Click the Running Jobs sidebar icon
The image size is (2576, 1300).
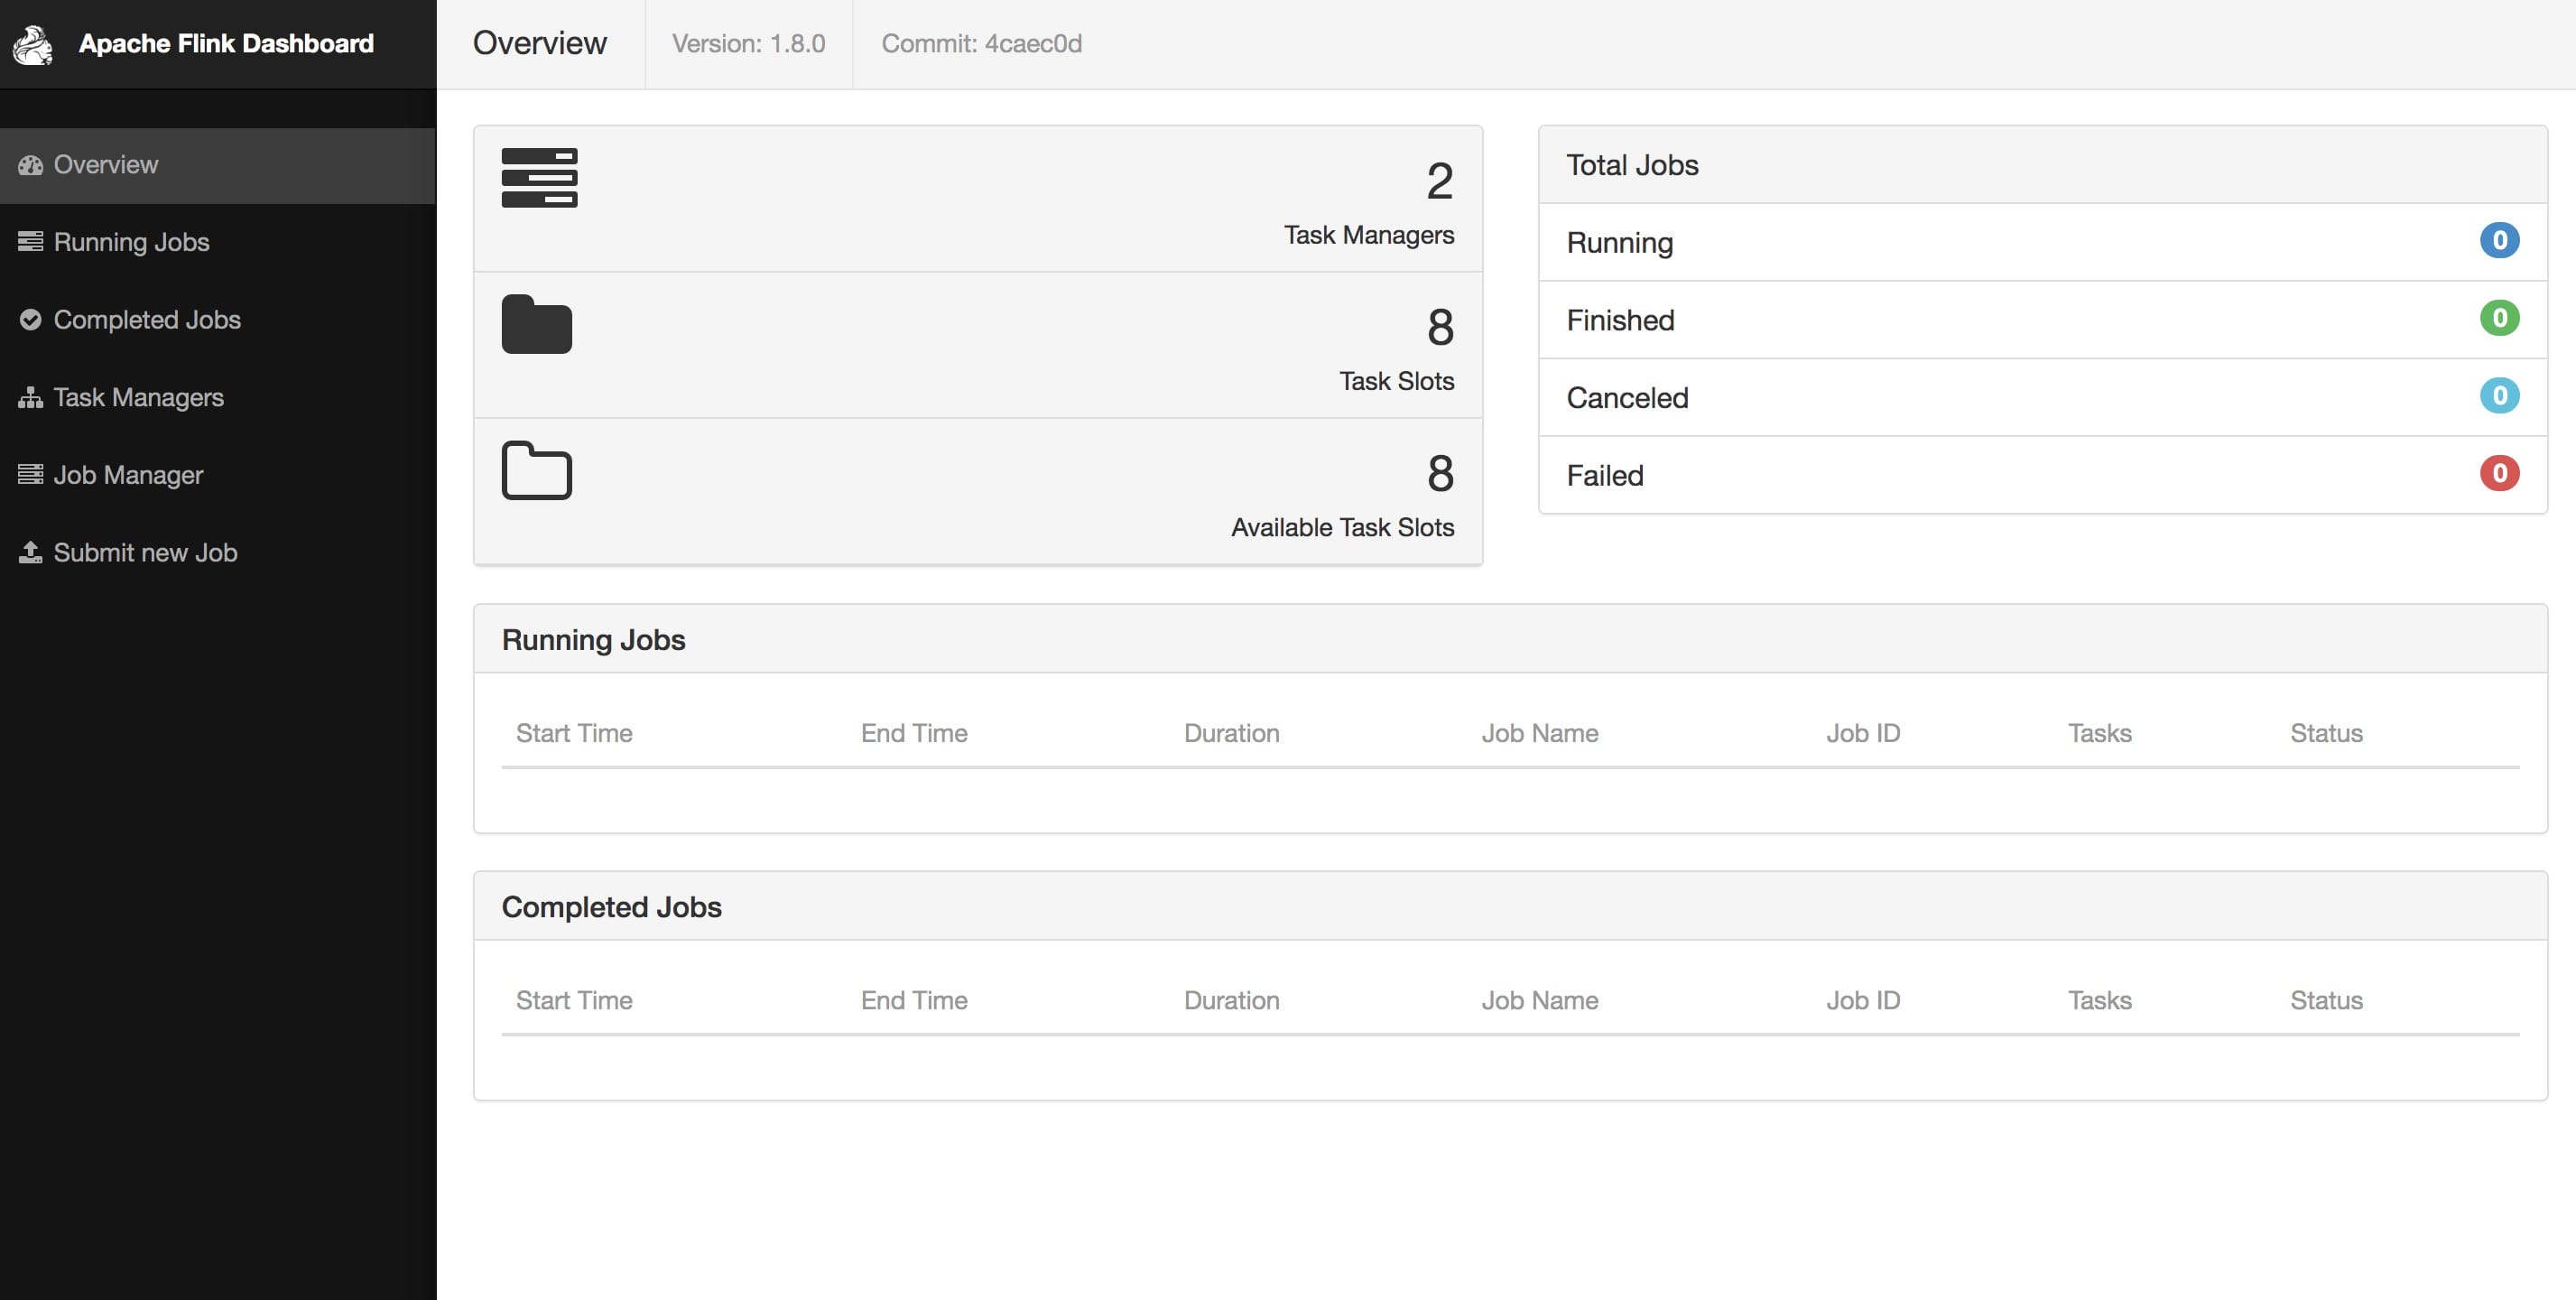pyautogui.click(x=30, y=242)
